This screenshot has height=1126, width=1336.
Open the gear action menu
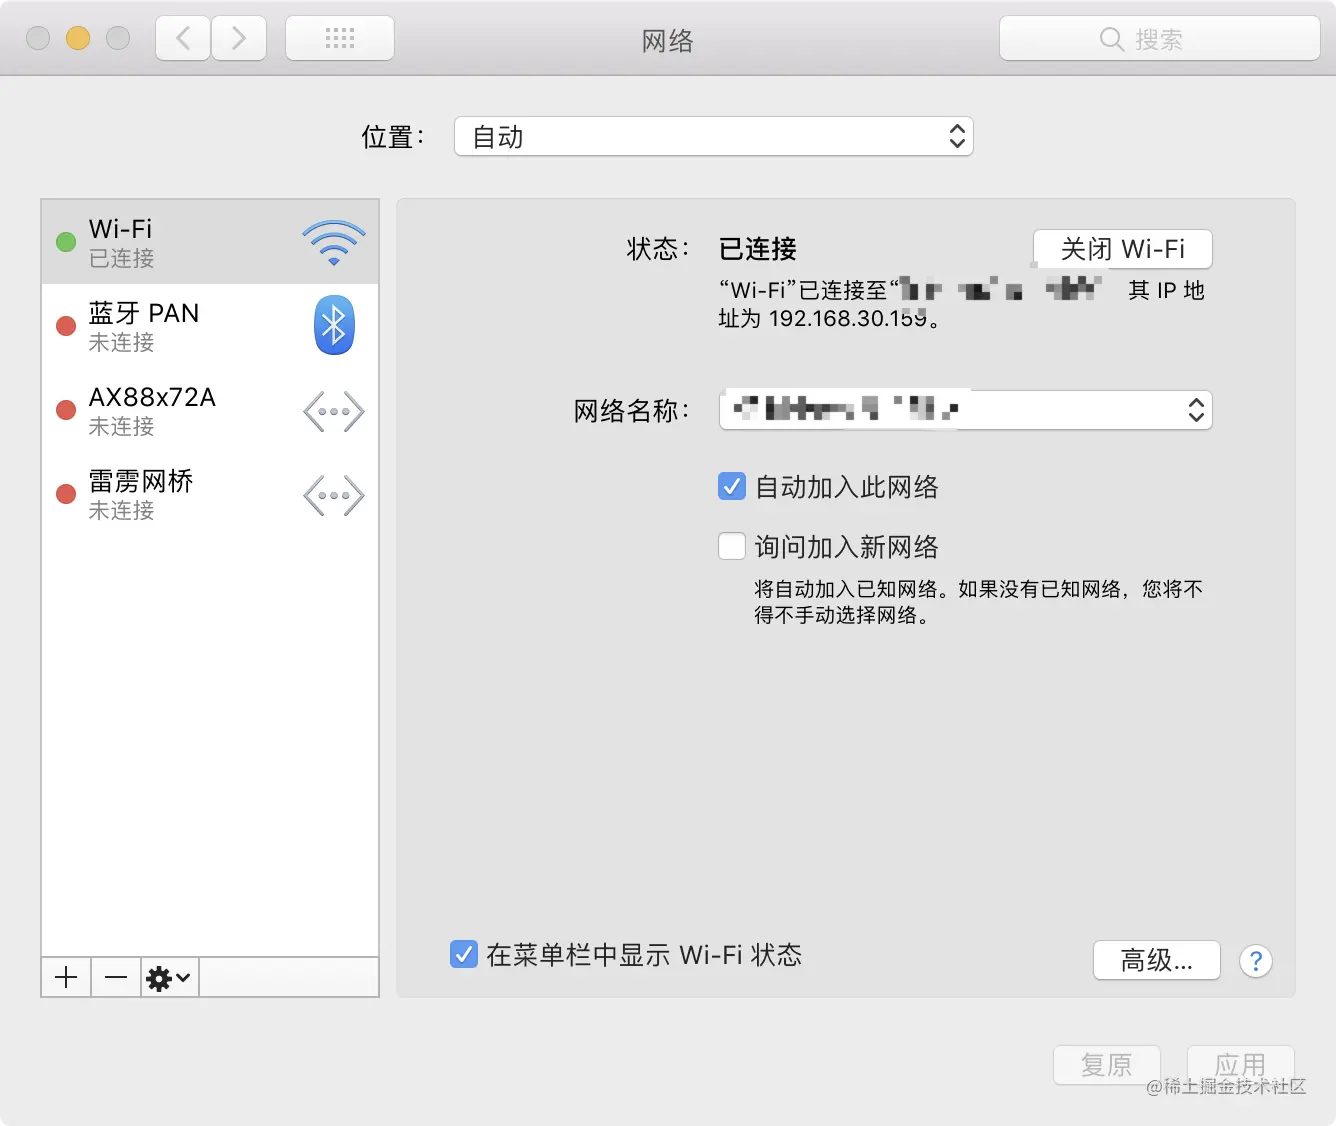tap(169, 977)
